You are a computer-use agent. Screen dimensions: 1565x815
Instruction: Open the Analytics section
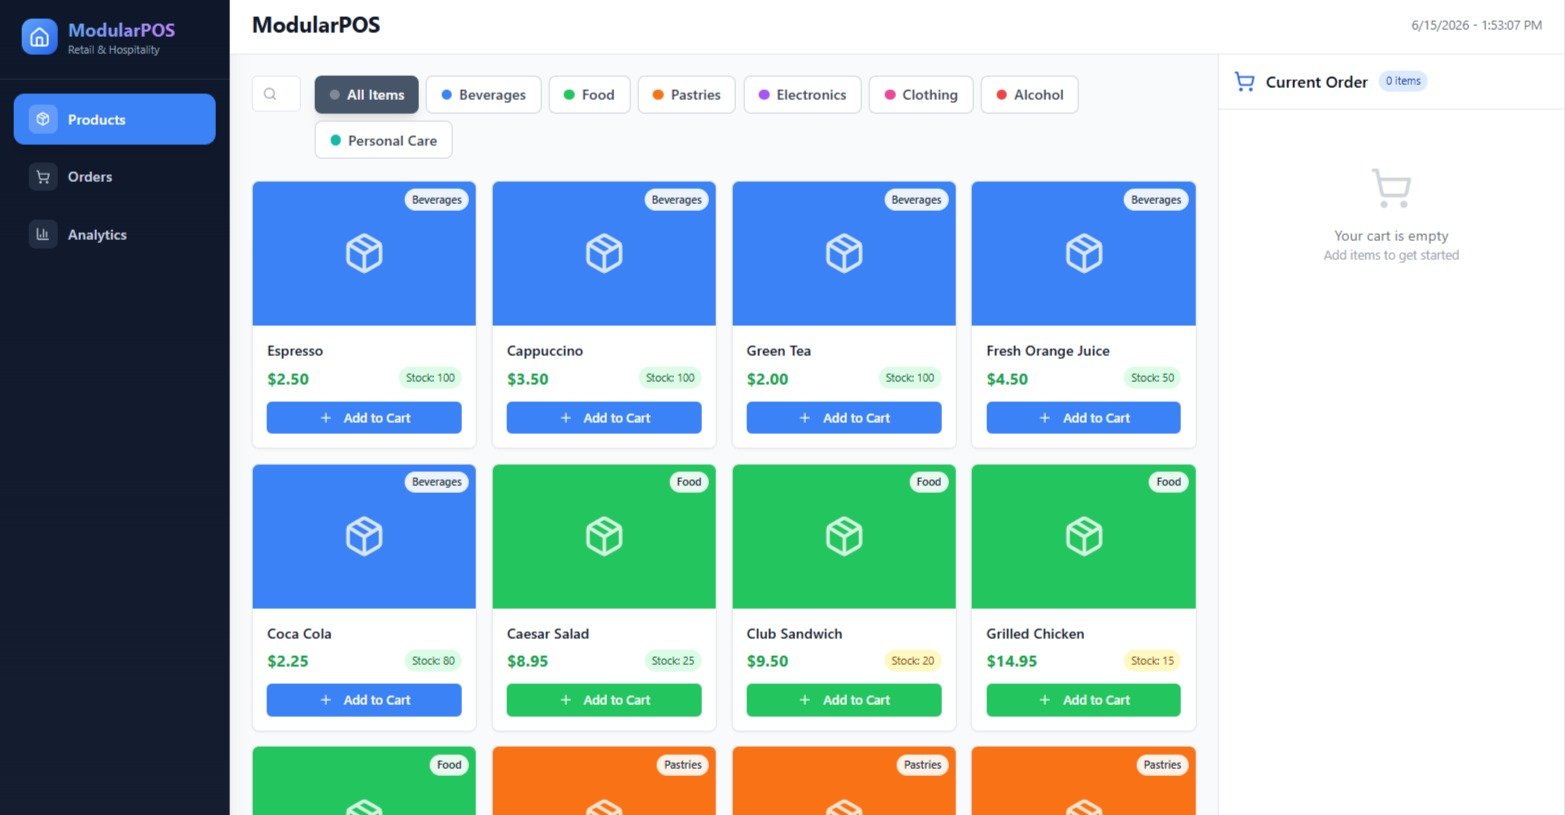coord(114,235)
